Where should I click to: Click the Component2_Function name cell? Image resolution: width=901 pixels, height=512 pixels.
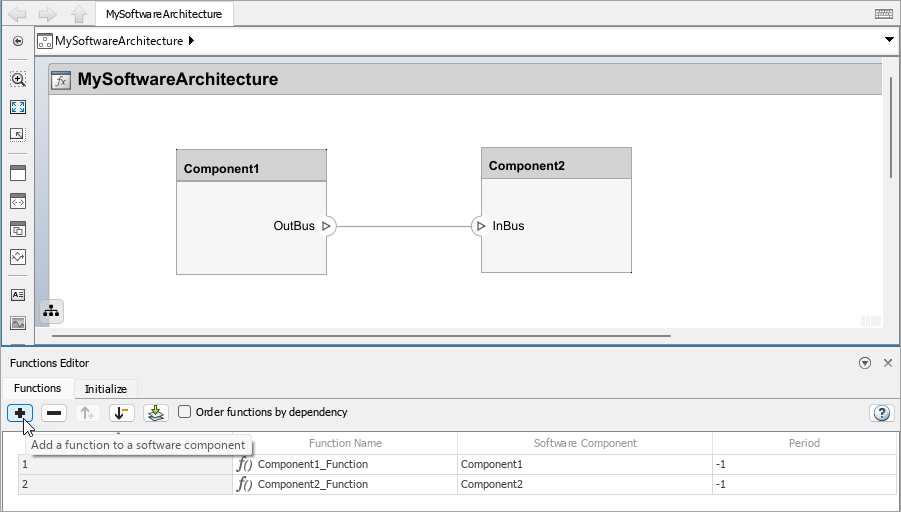312,484
